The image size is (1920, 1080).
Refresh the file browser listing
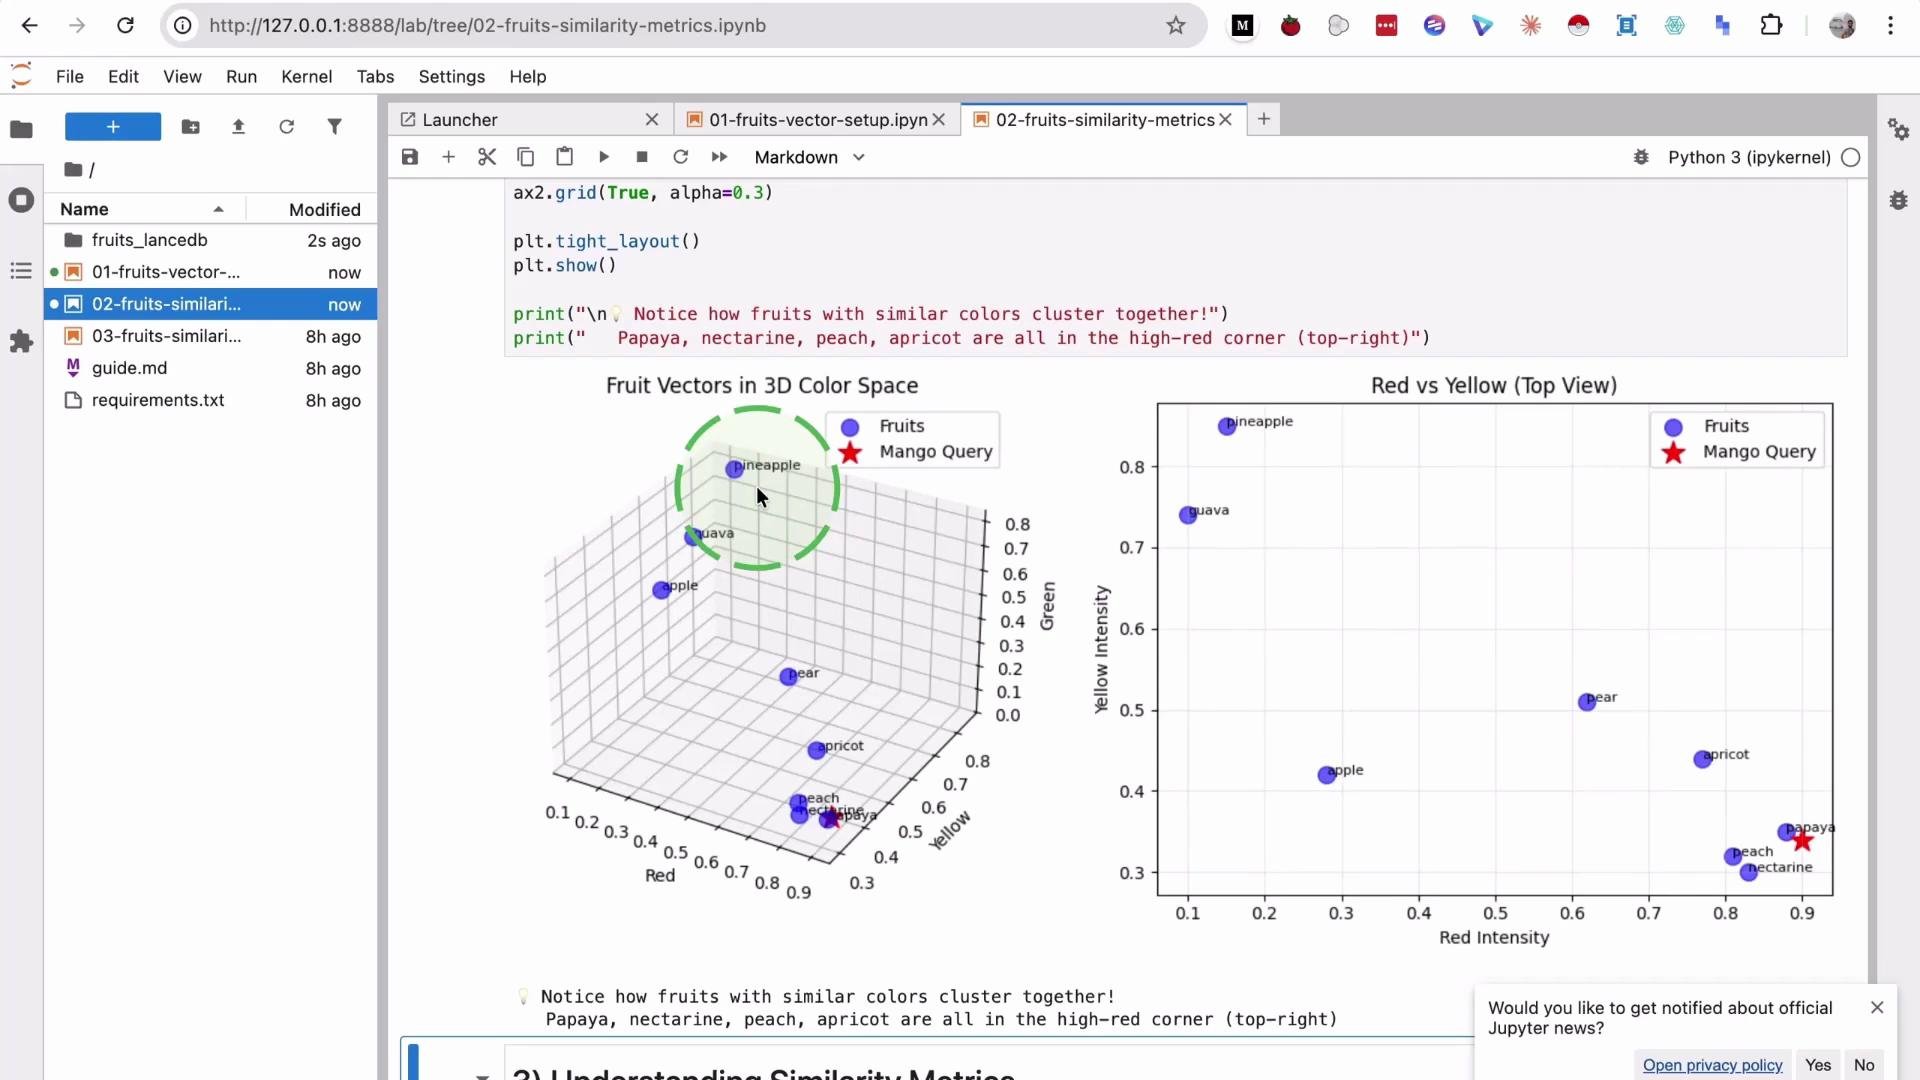click(x=286, y=127)
